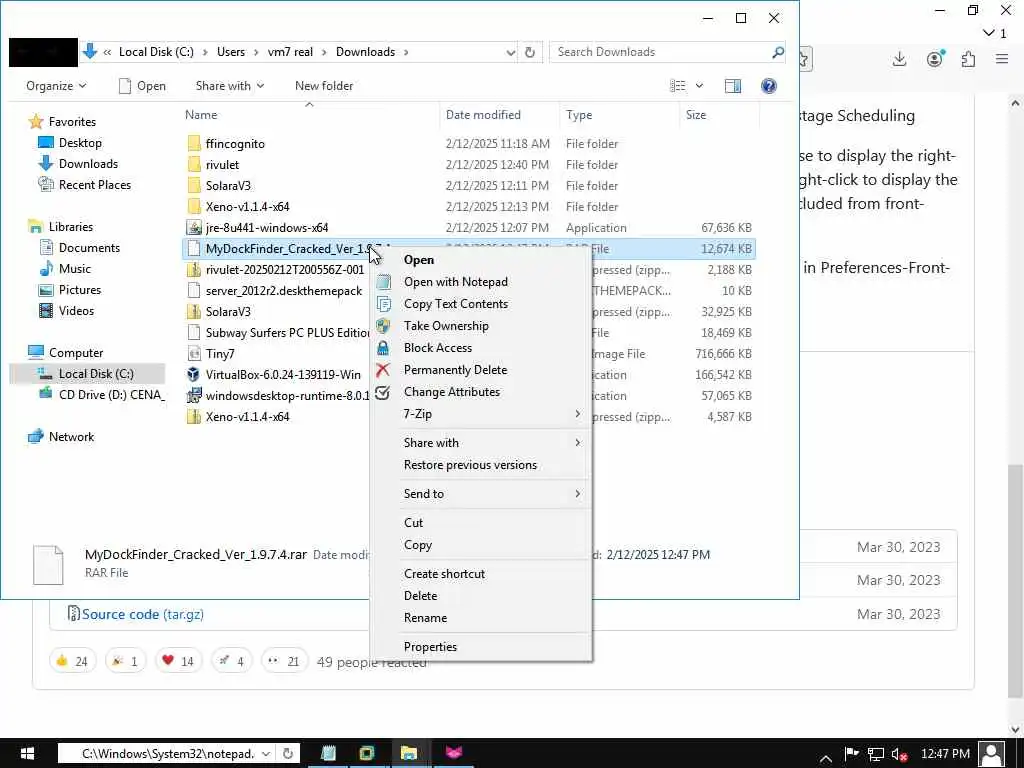Select Desktop under Favorites

[x=80, y=143]
